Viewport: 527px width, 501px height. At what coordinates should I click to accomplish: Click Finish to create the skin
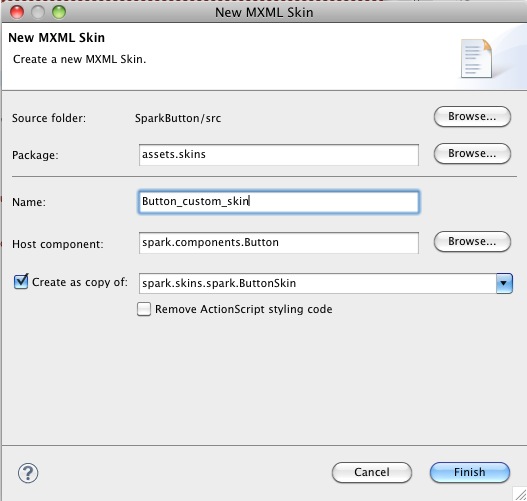pyautogui.click(x=470, y=472)
